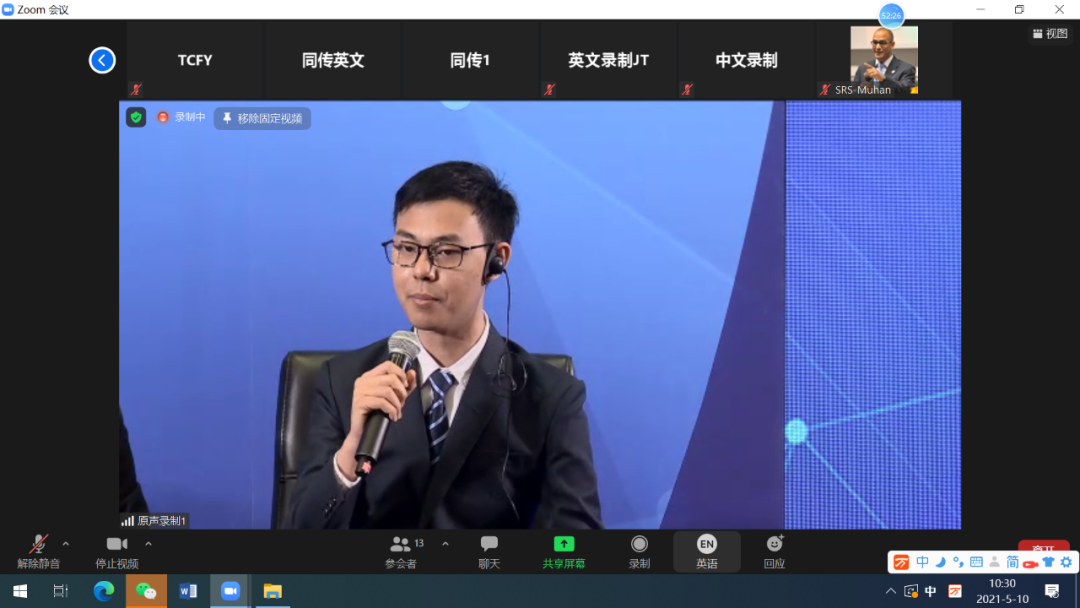Stop video (停止视频) camera toggle
The image size is (1080, 608).
click(x=117, y=544)
